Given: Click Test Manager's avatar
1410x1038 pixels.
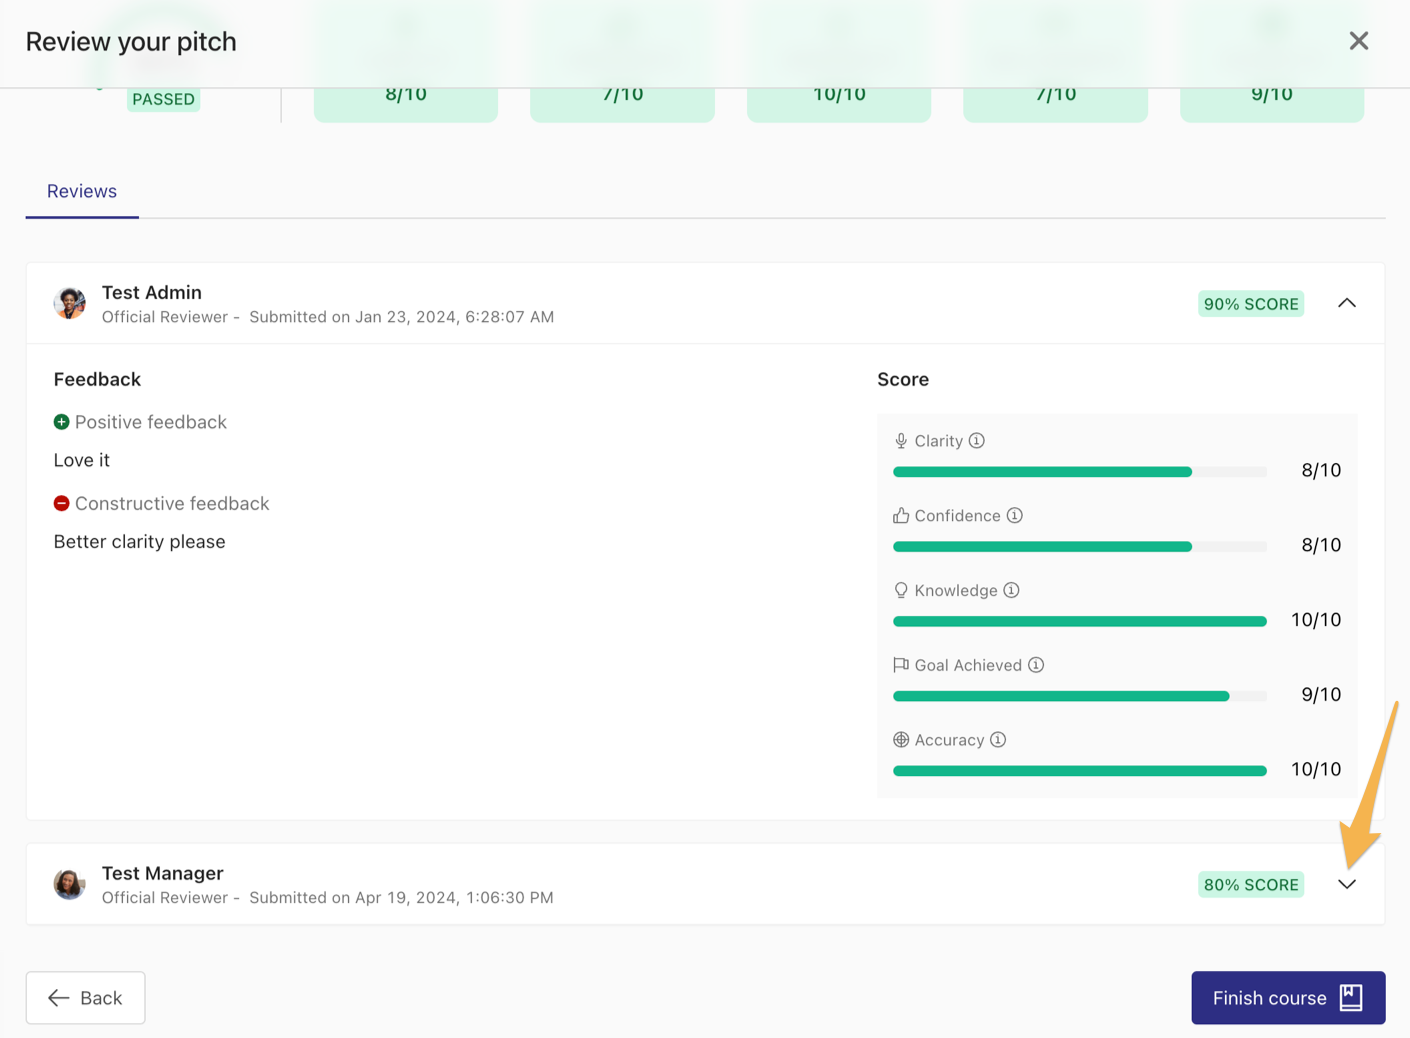Looking at the screenshot, I should pos(69,884).
